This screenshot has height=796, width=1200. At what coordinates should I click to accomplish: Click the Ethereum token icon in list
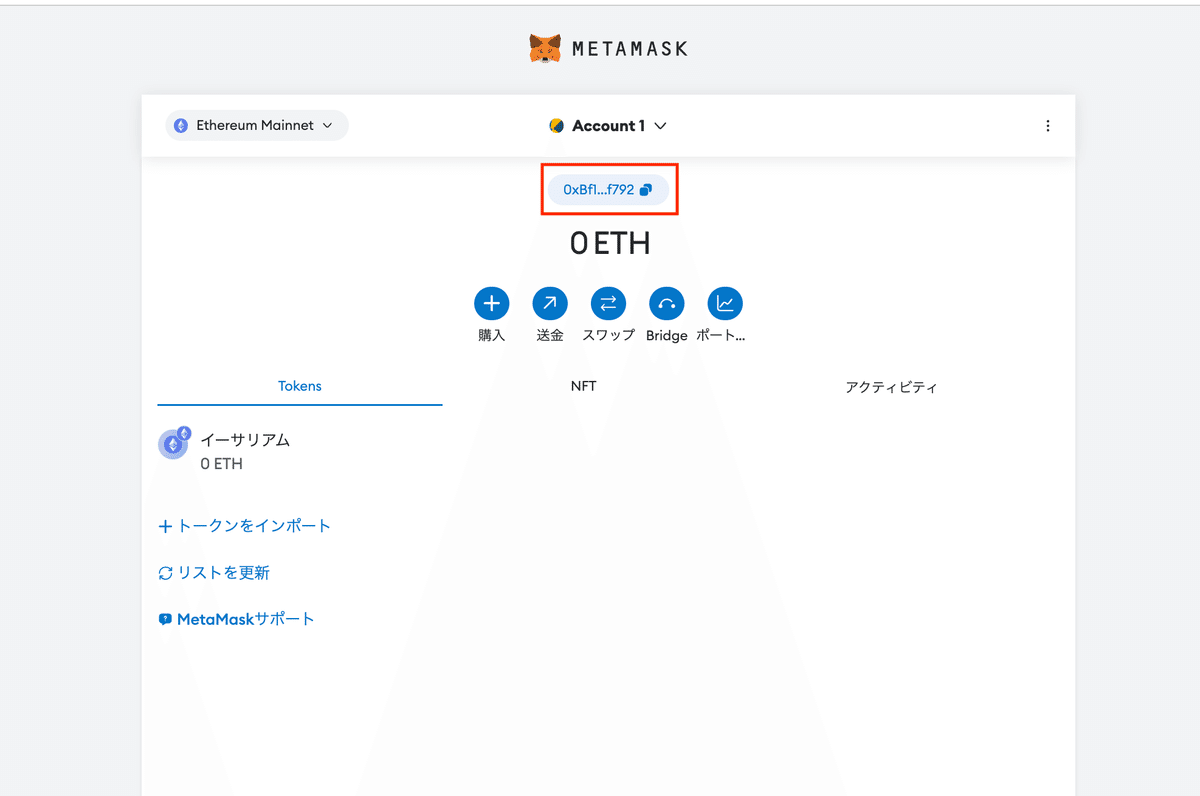click(174, 443)
